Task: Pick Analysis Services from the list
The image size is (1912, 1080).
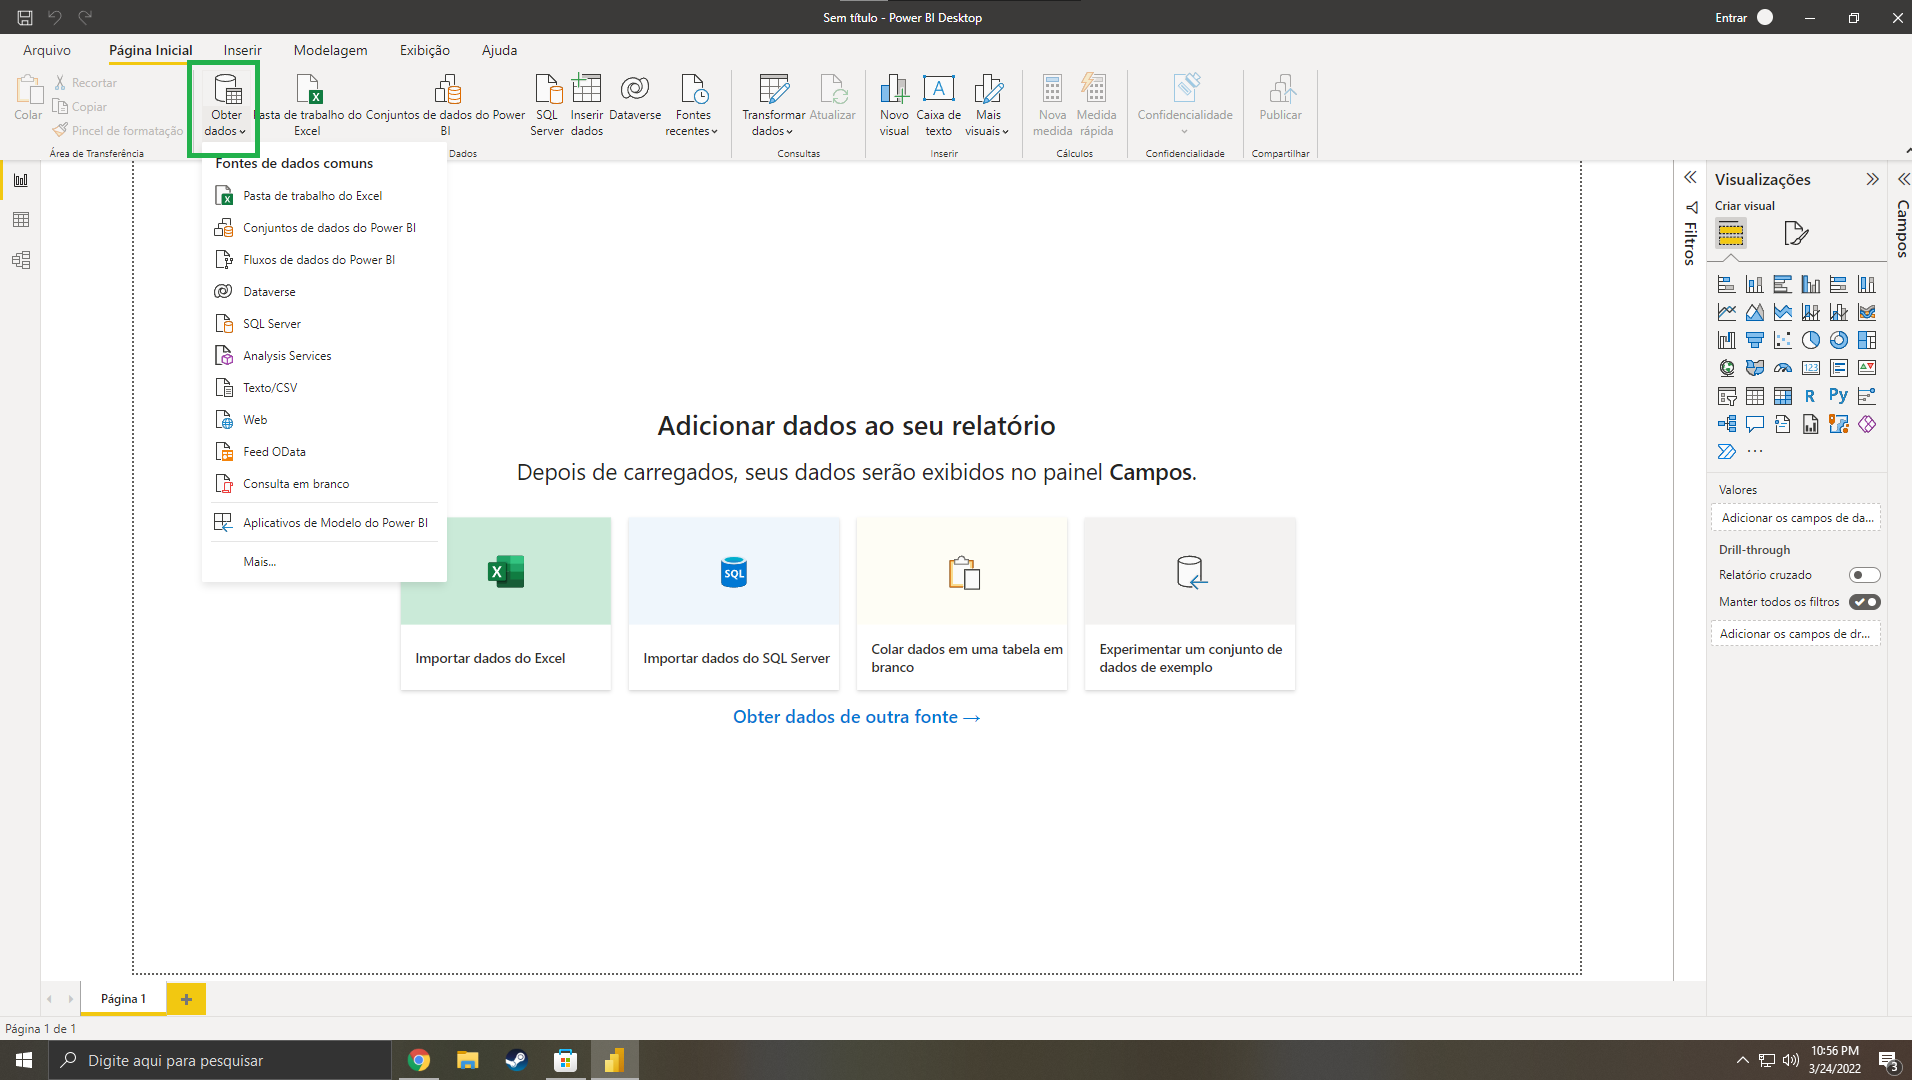Action: (324, 356)
